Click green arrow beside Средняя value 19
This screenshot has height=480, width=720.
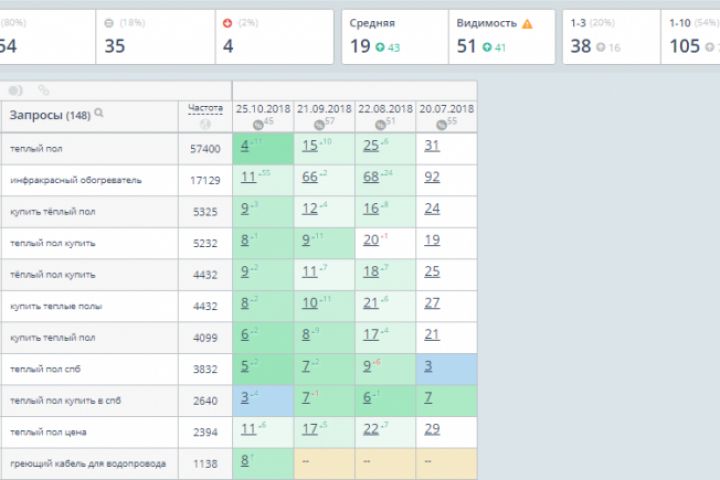coord(380,47)
